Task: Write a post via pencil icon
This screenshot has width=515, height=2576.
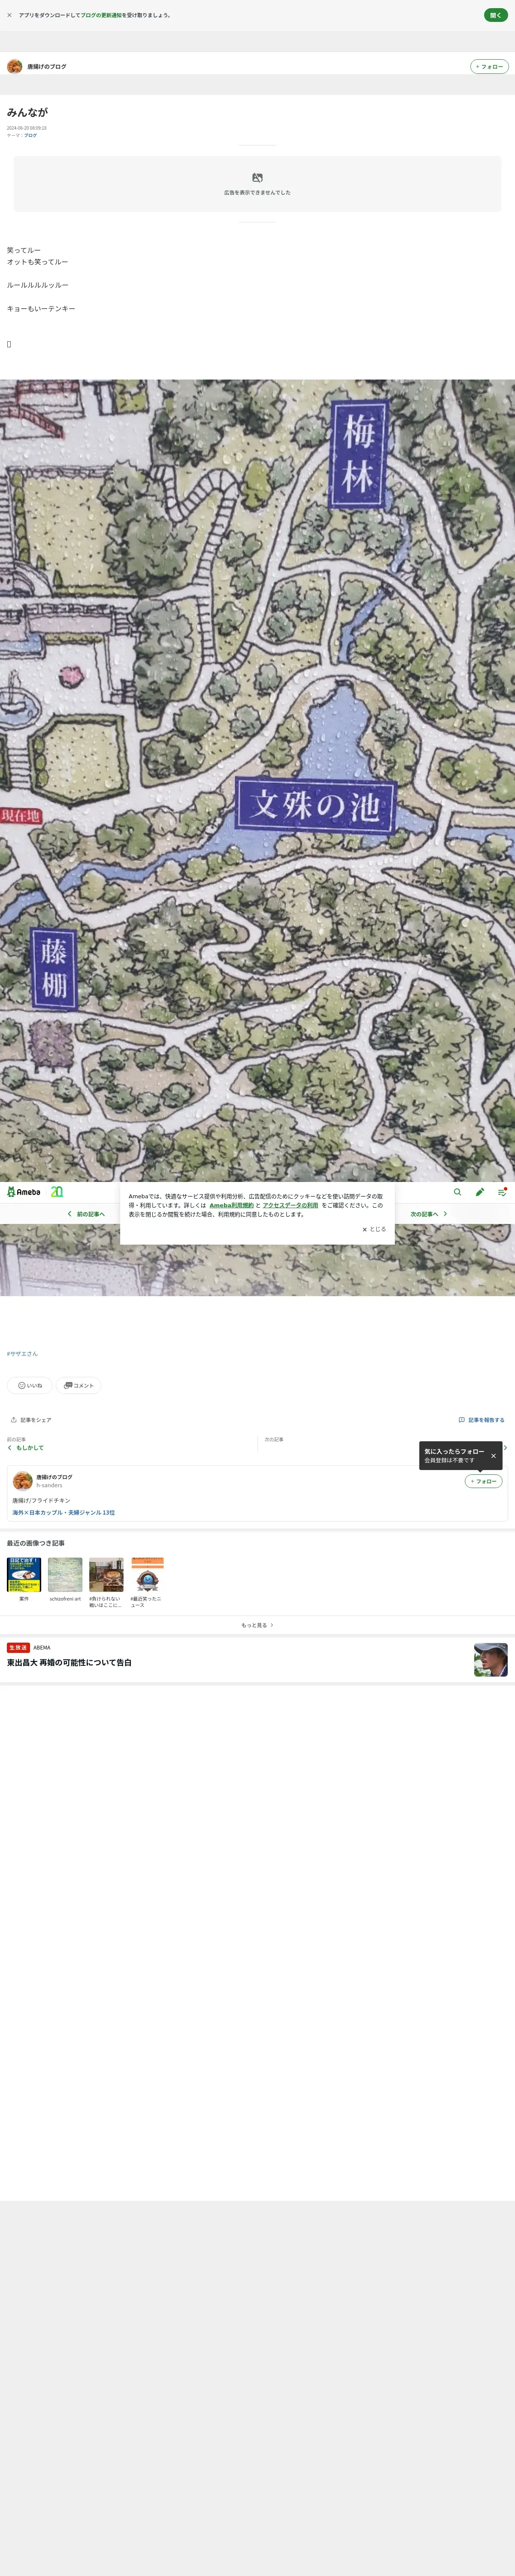Action: [480, 1192]
